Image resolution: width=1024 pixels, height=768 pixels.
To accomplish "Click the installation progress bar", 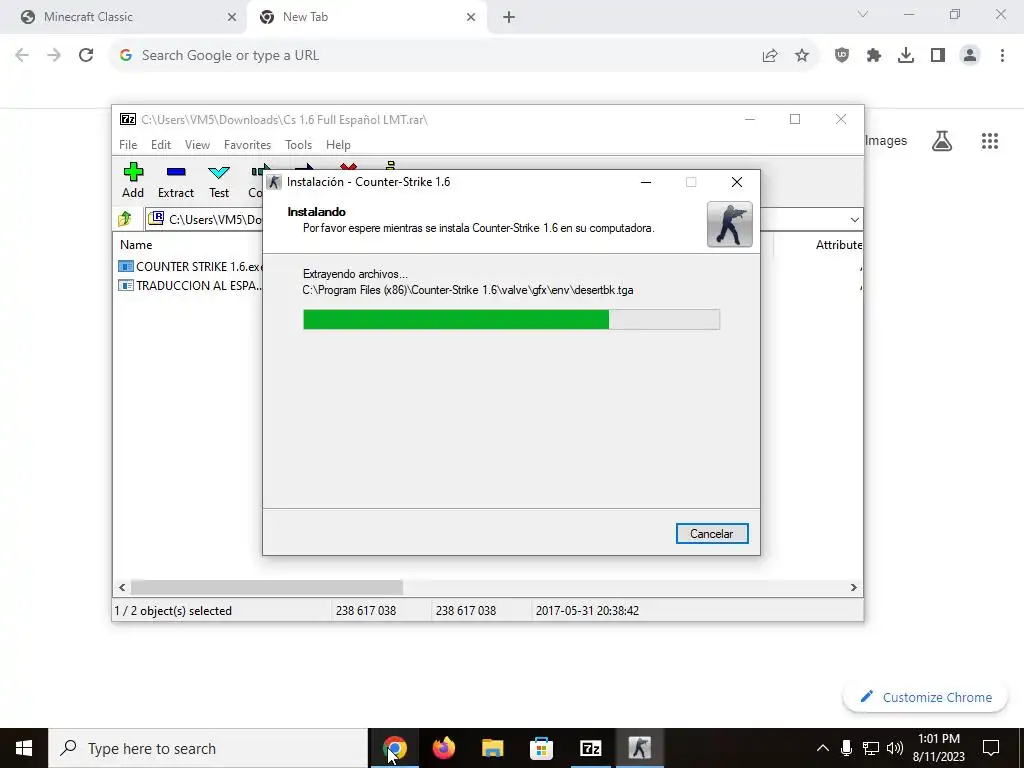I will point(511,319).
